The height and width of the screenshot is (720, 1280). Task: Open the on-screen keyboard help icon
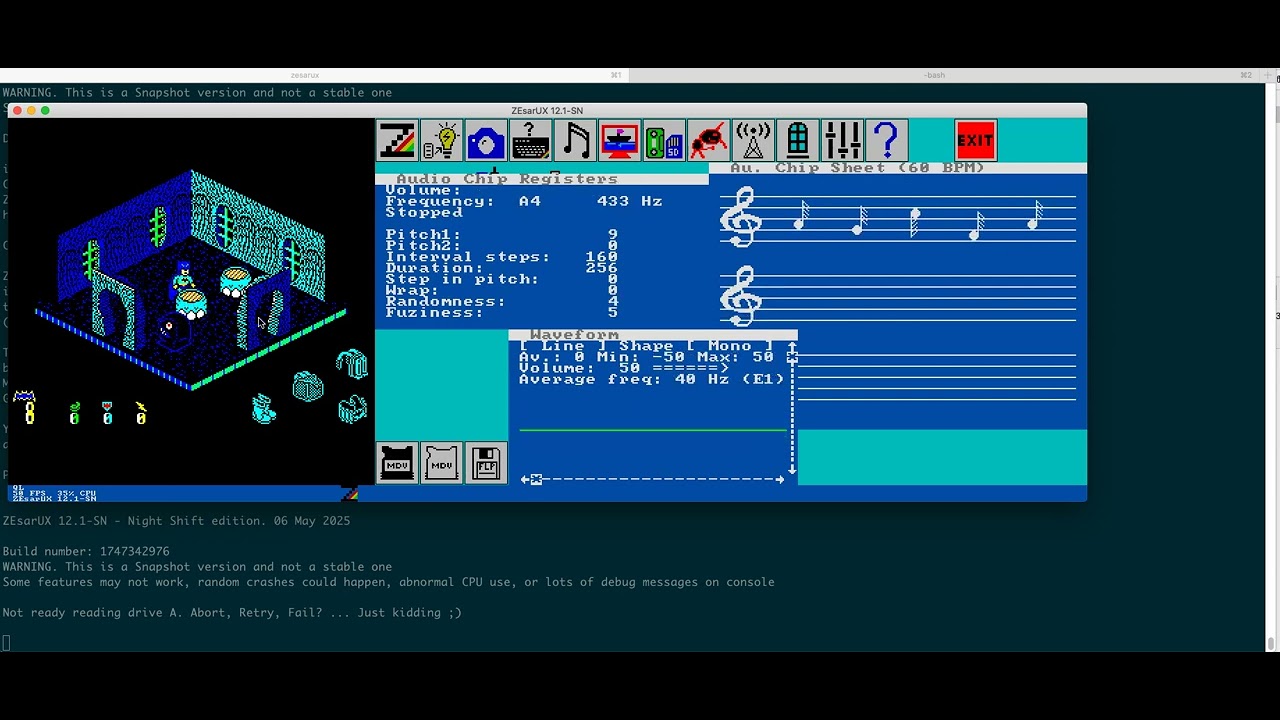(x=530, y=140)
